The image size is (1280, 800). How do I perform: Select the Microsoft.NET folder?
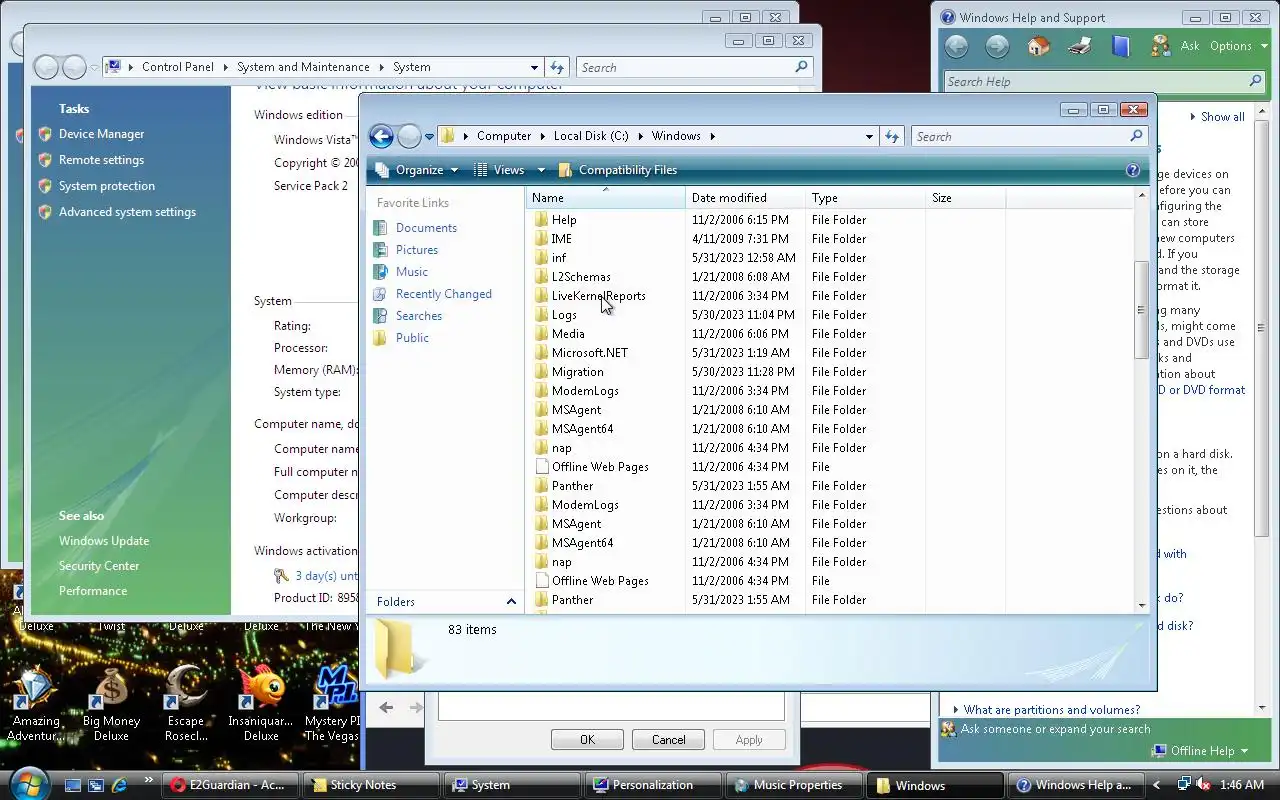[590, 353]
